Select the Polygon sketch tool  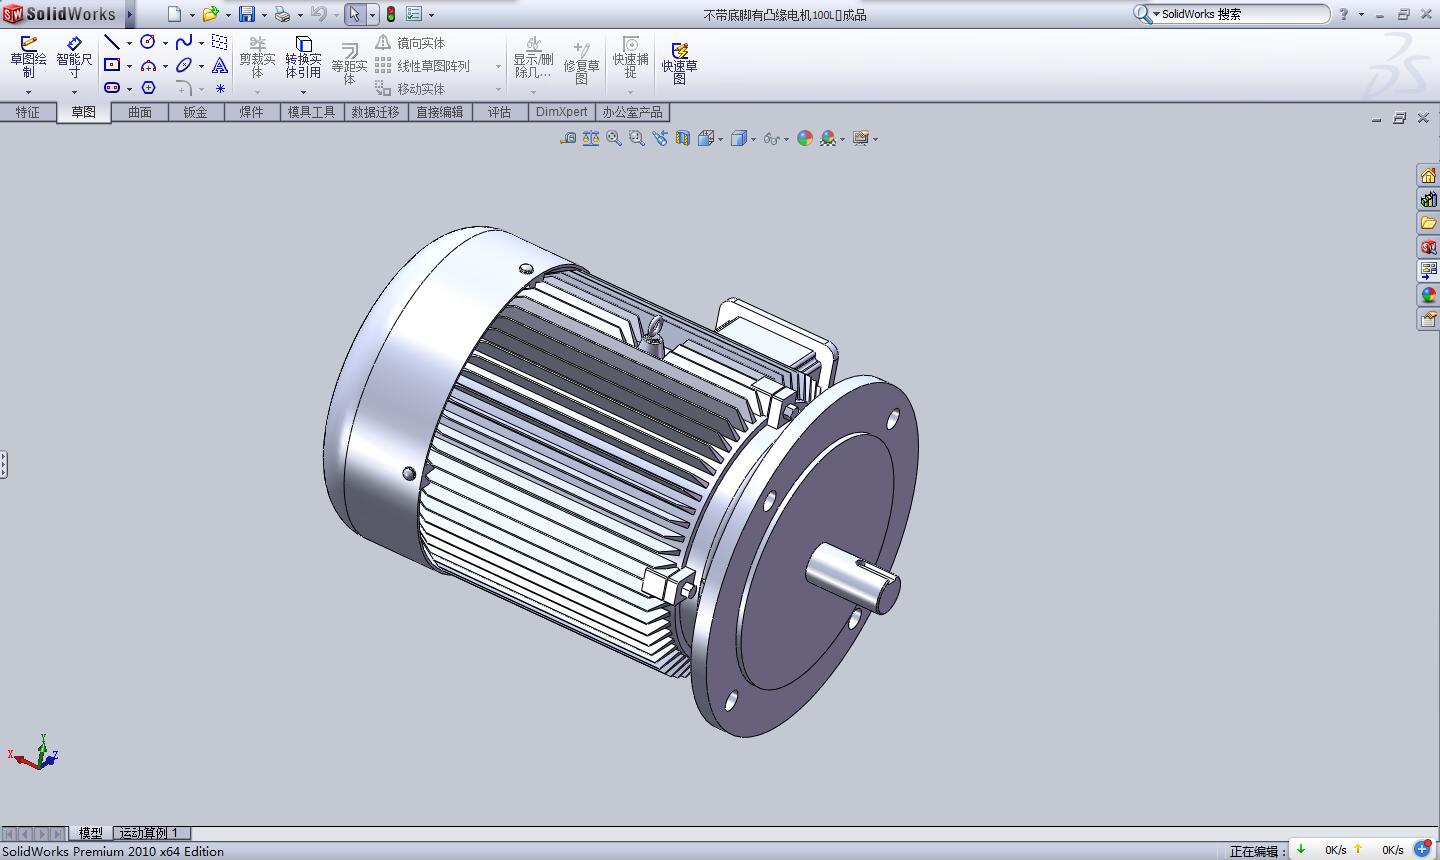pos(148,88)
